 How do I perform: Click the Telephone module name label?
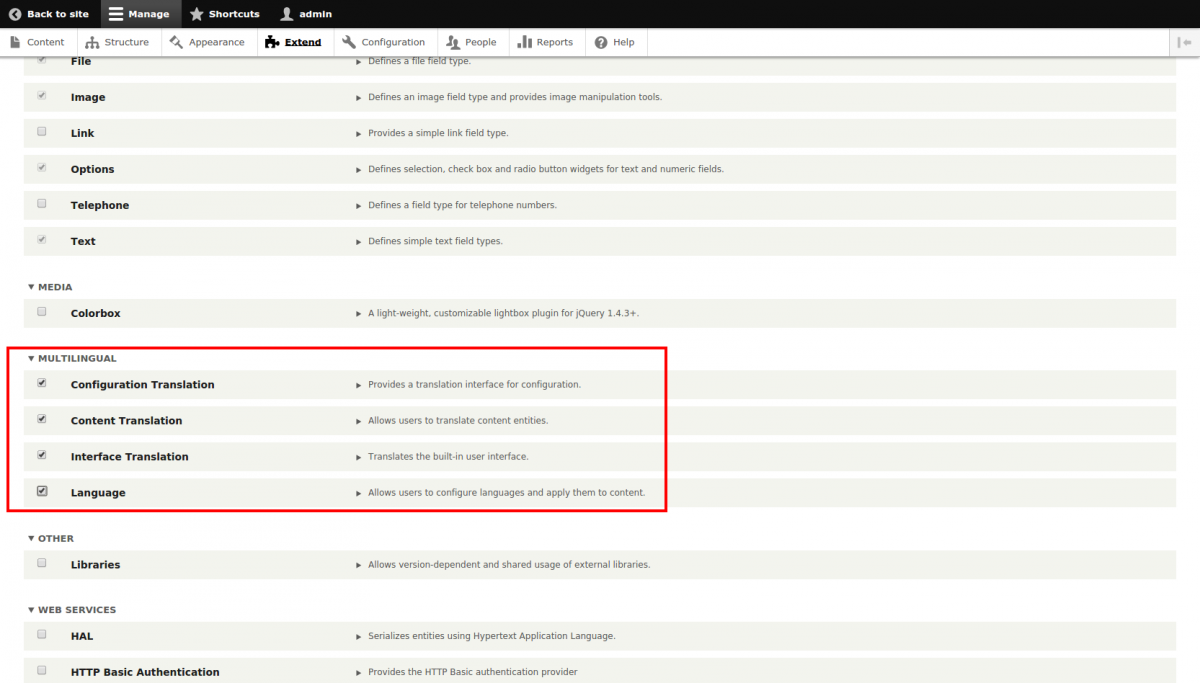coord(100,205)
